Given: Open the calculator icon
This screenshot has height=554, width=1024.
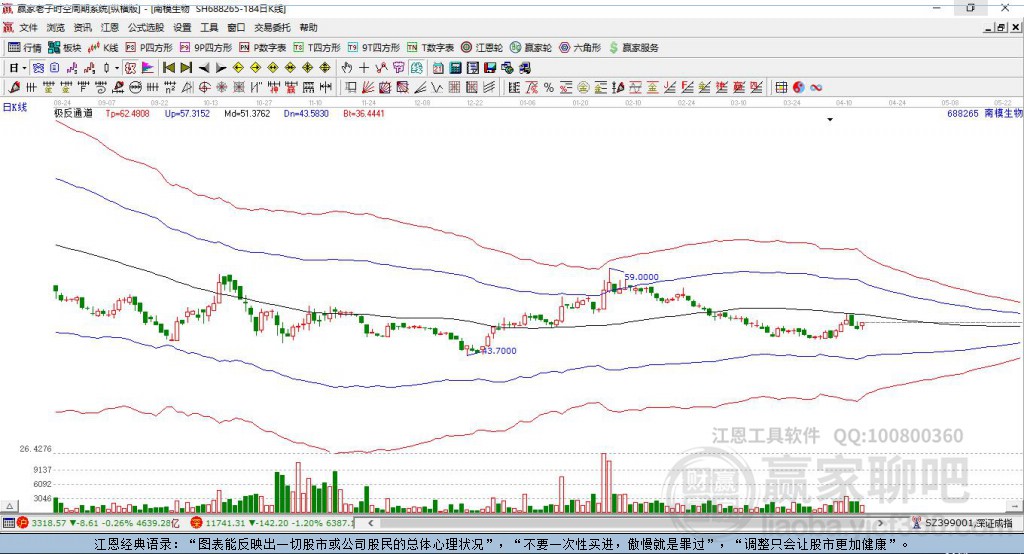Looking at the screenshot, I should click(x=455, y=68).
